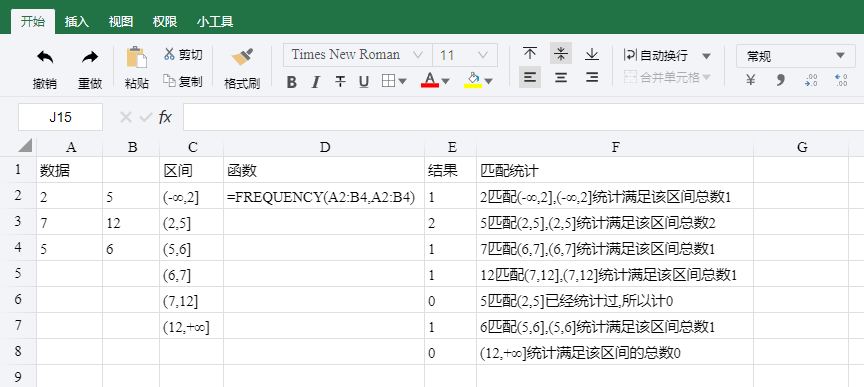Viewport: 864px width, 387px height.
Task: Select cell B3 containing 12
Action: (x=131, y=223)
